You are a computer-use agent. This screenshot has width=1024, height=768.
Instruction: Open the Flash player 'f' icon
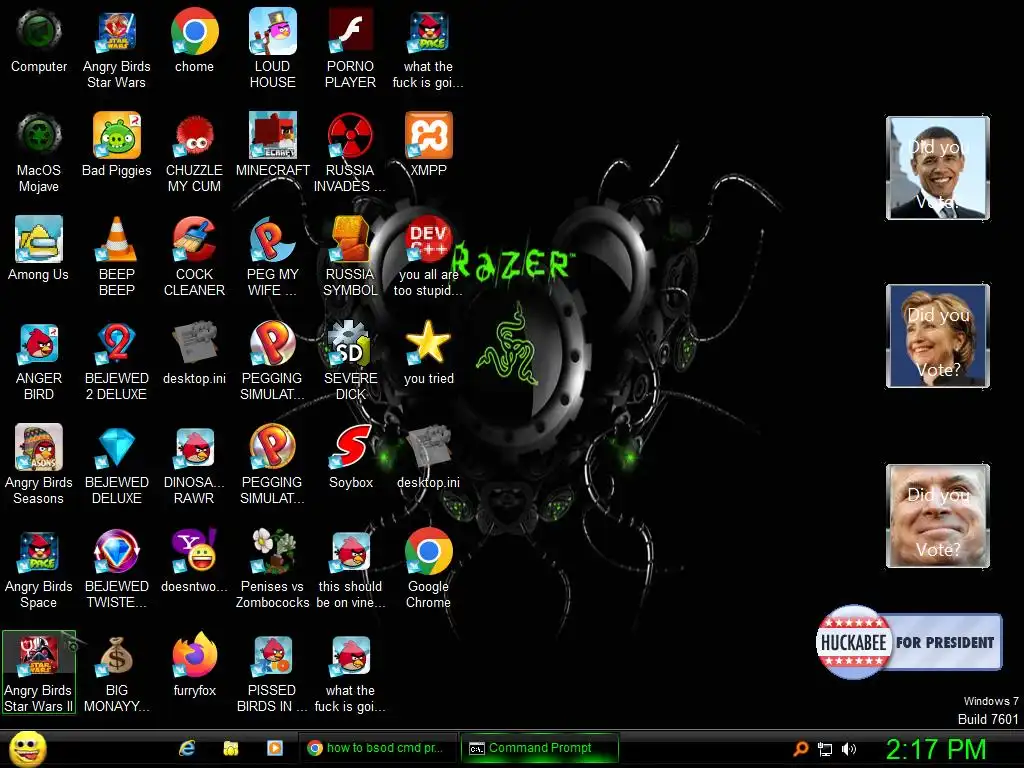pos(350,49)
